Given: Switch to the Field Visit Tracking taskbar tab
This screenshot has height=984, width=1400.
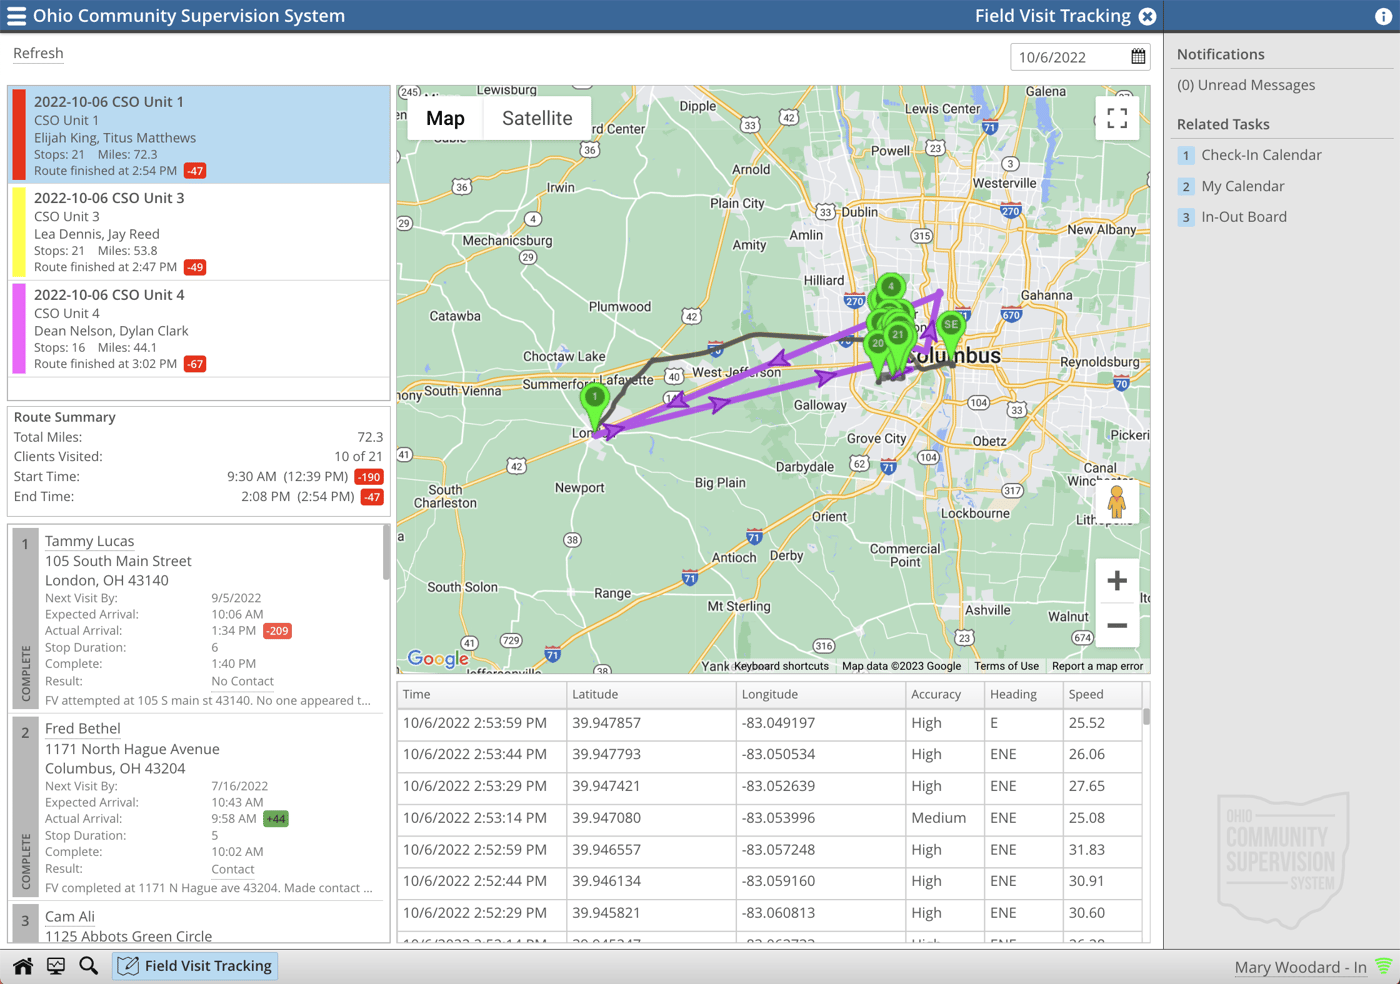Looking at the screenshot, I should tap(195, 966).
